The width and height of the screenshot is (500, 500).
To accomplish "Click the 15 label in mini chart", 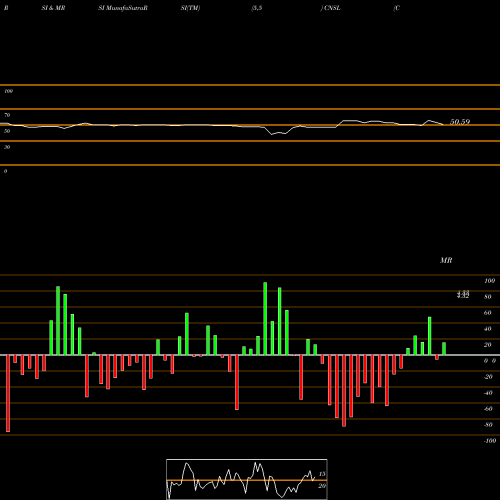I will tap(322, 474).
